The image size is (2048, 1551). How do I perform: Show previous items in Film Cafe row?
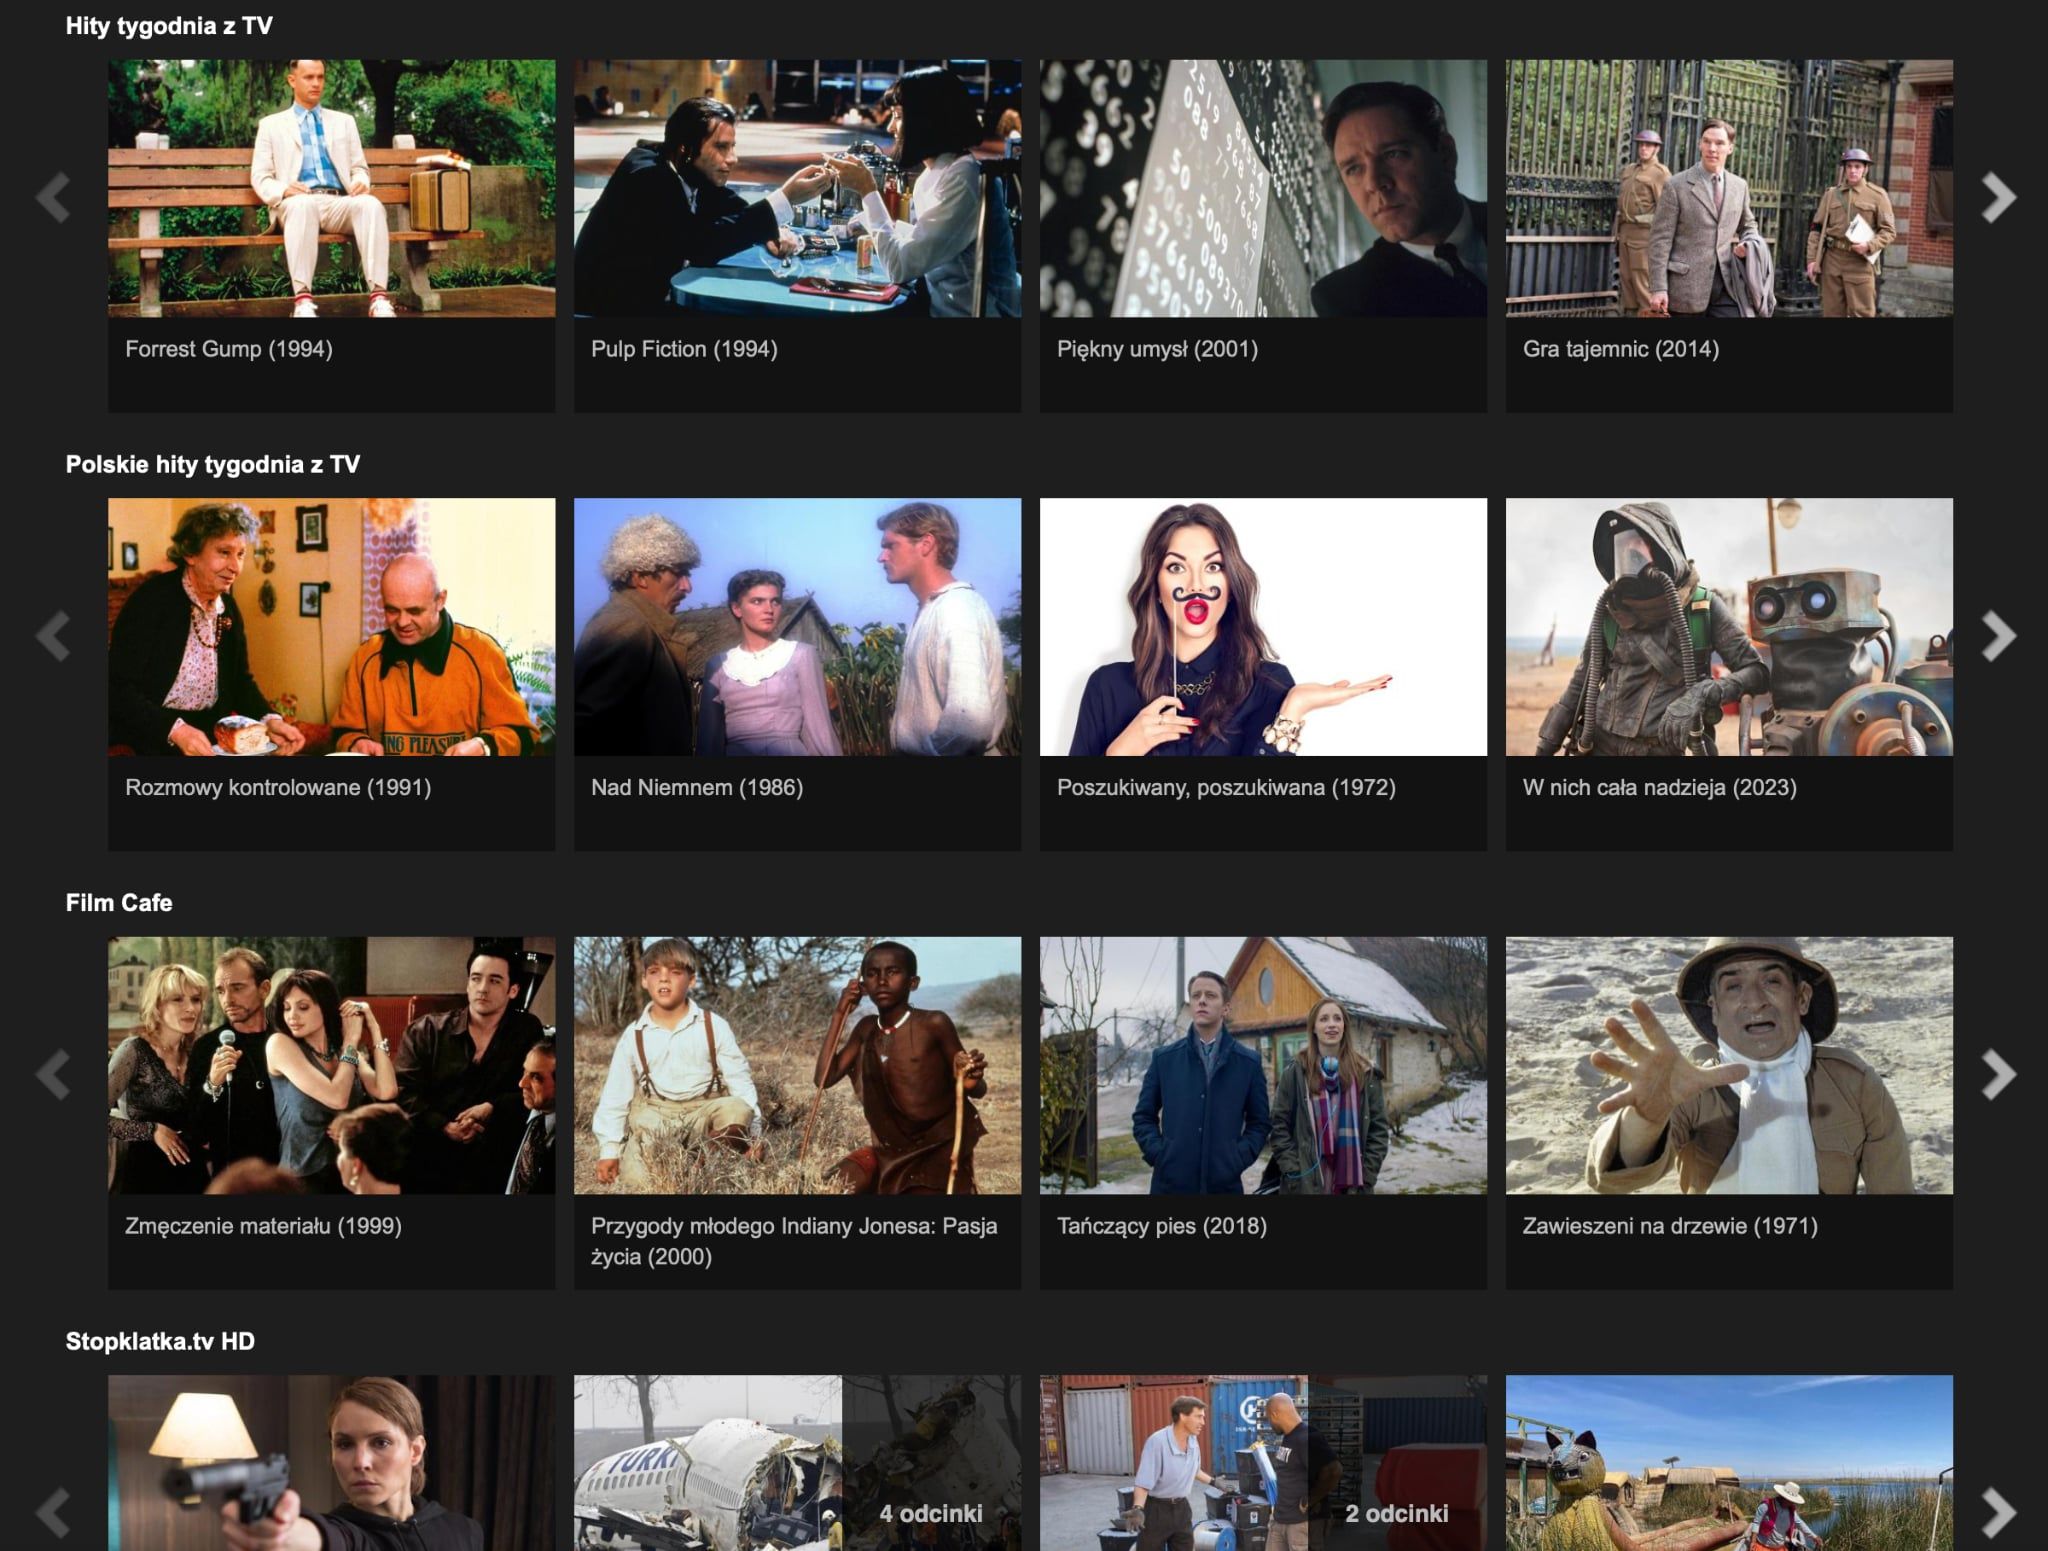tap(53, 1074)
